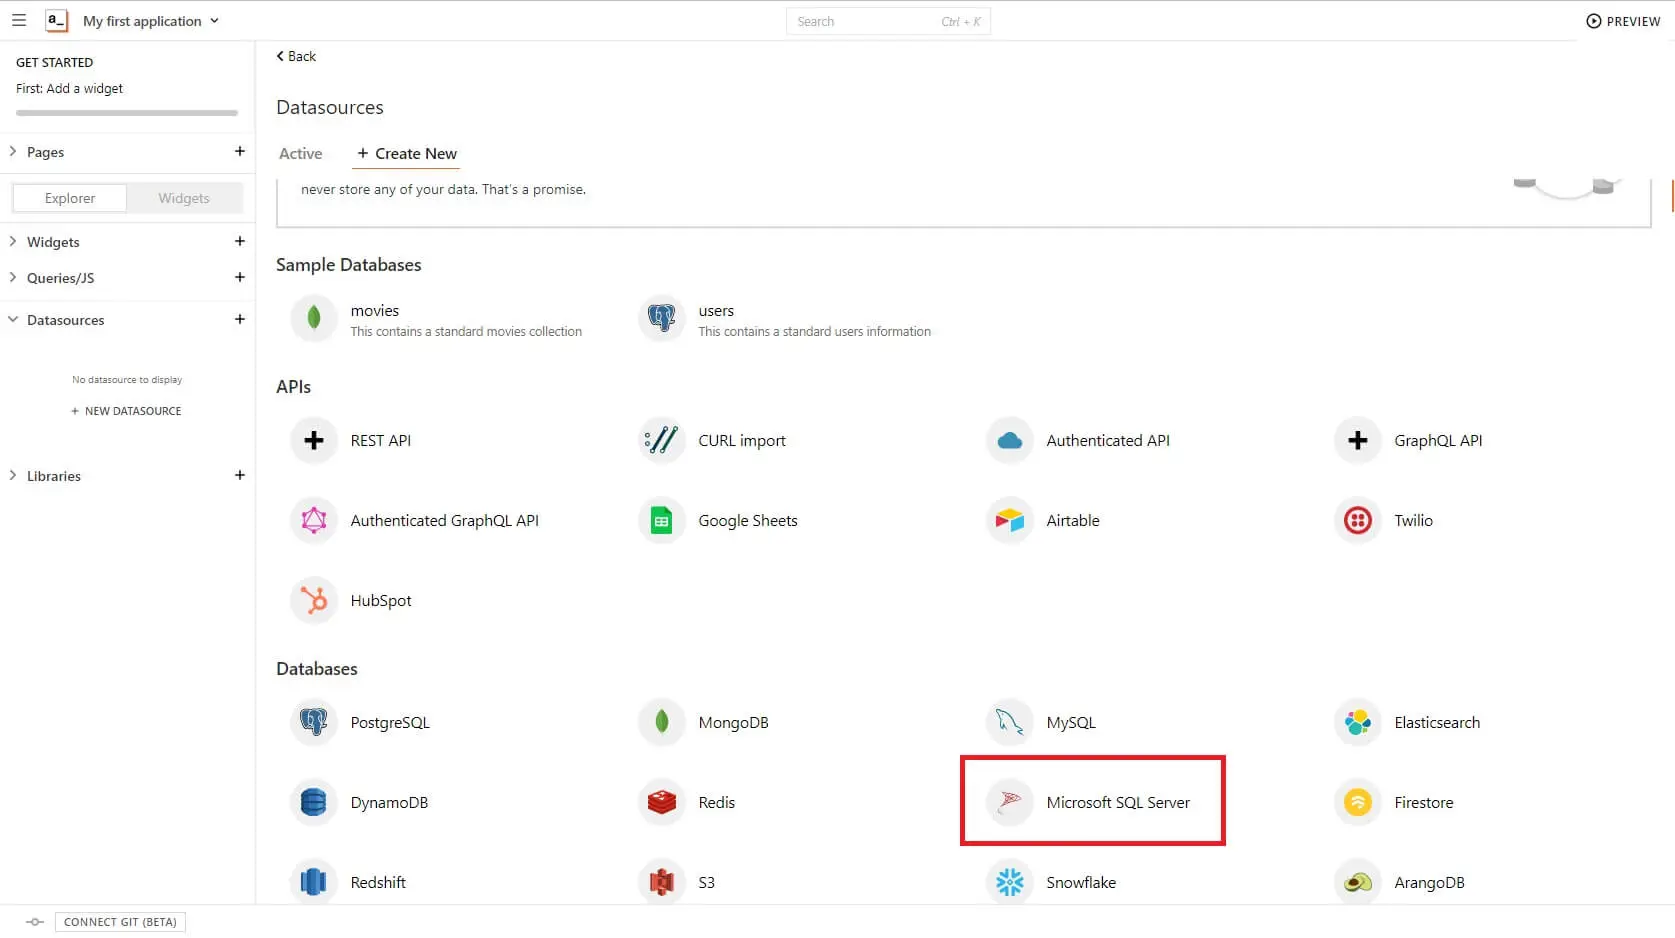
Task: Open the My first application dropdown
Action: [150, 21]
